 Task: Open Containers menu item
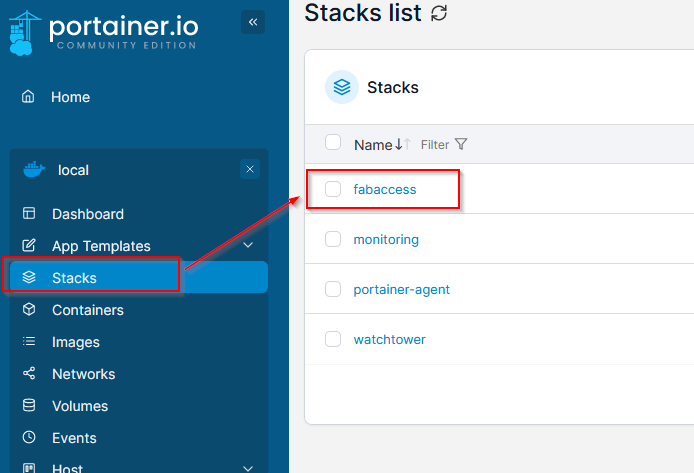click(88, 310)
